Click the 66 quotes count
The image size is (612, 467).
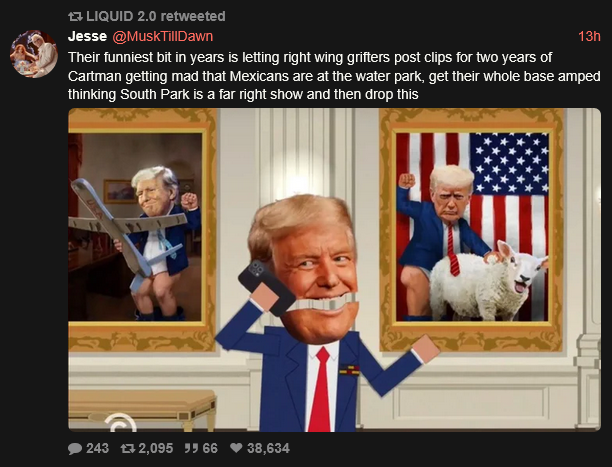click(210, 448)
